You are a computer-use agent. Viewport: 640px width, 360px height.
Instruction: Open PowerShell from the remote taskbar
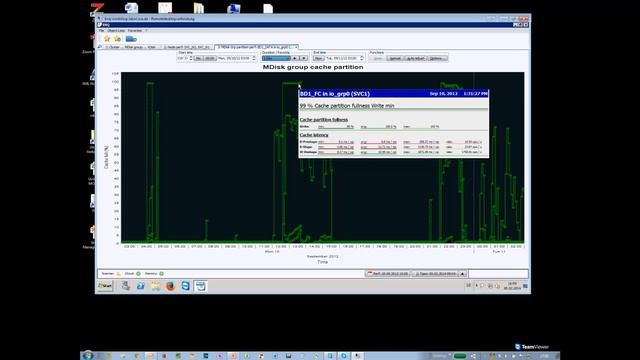pyautogui.click(x=140, y=286)
